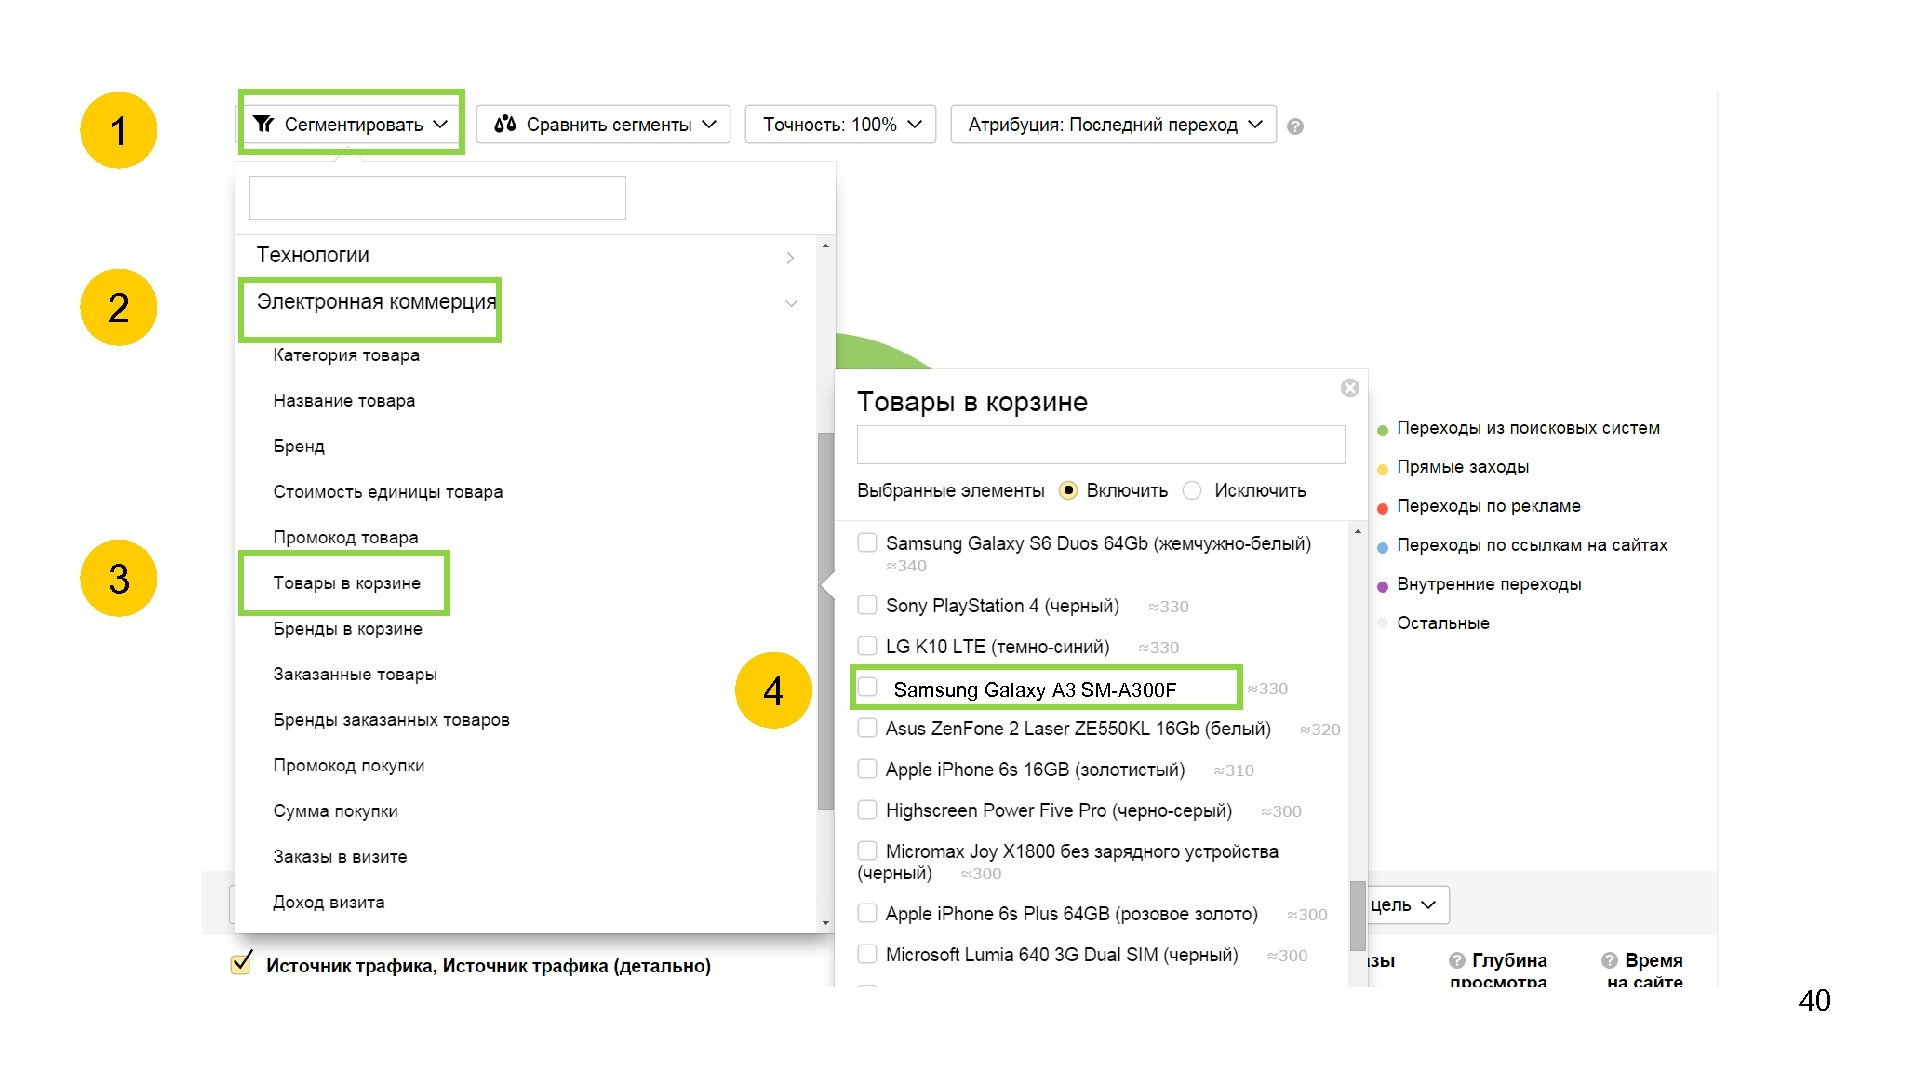
Task: Select Промокод покупки menu item
Action: (349, 766)
